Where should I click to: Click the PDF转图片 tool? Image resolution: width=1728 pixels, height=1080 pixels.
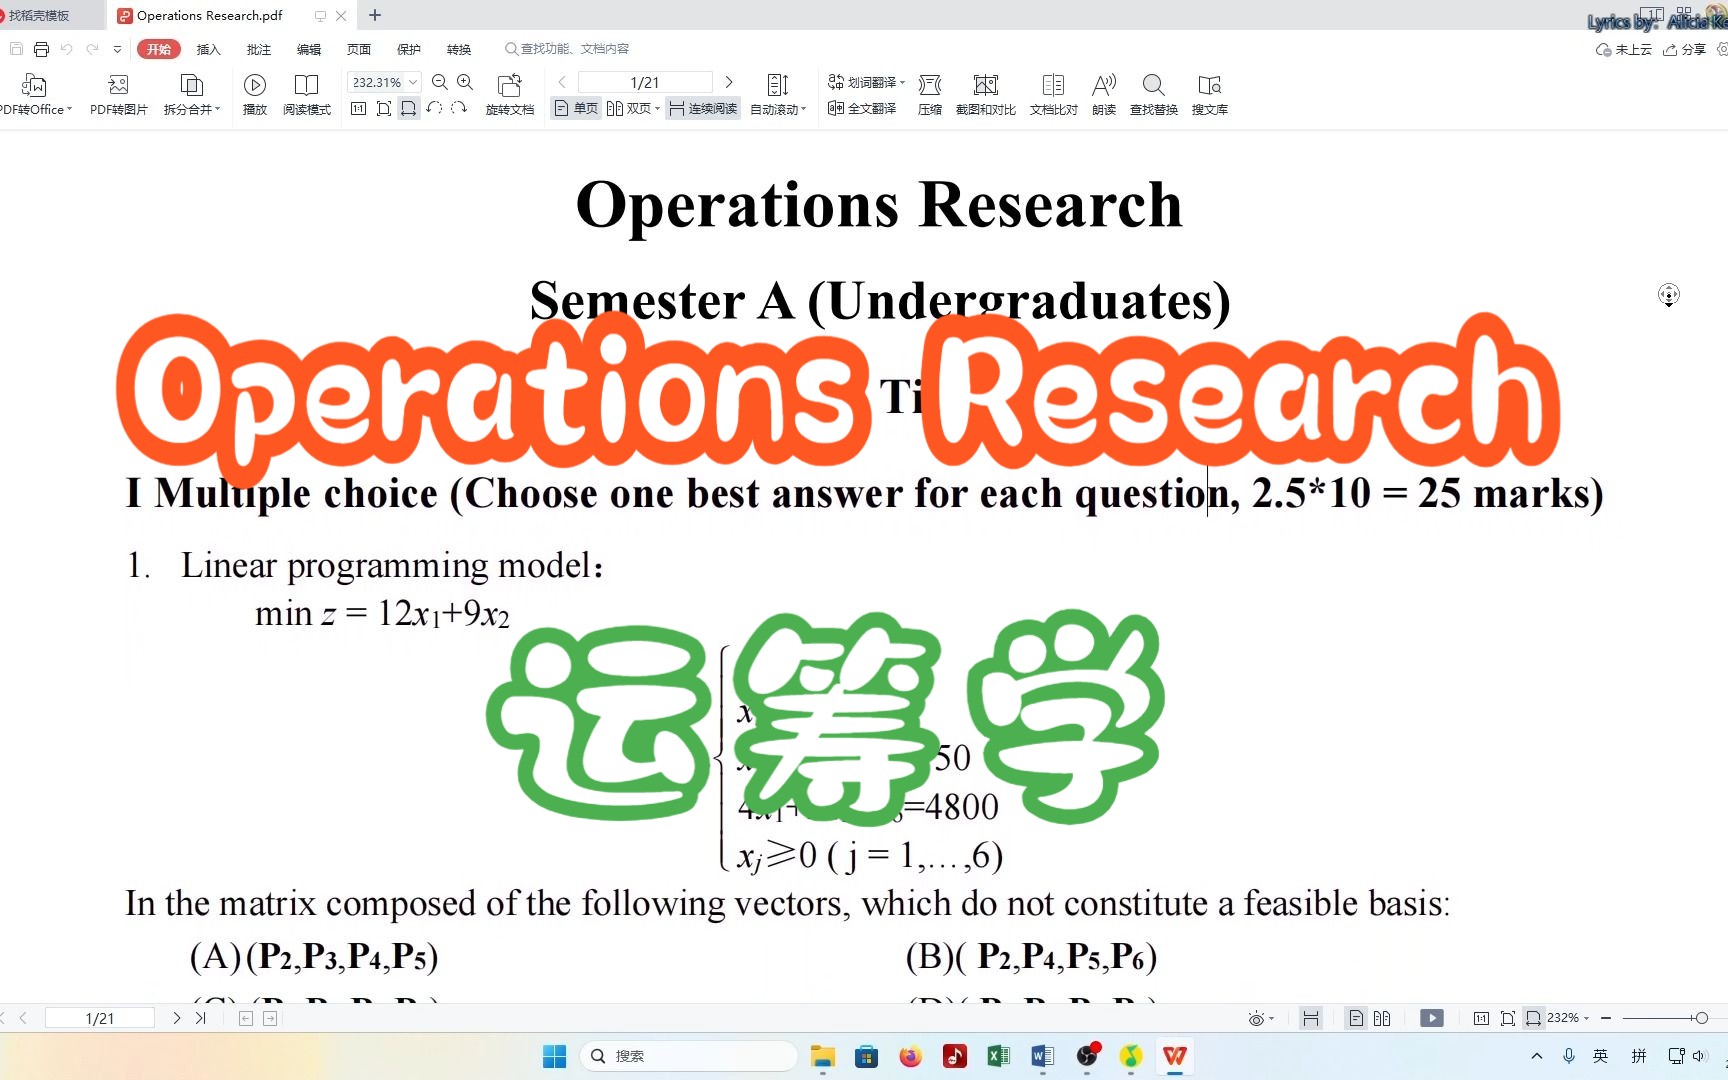118,95
